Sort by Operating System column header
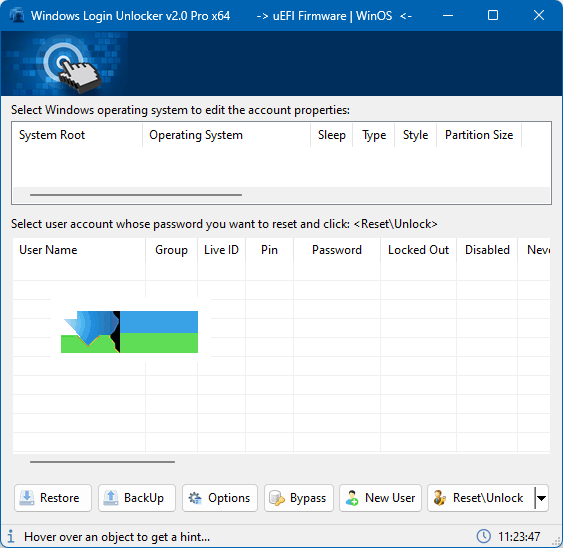 click(x=227, y=135)
